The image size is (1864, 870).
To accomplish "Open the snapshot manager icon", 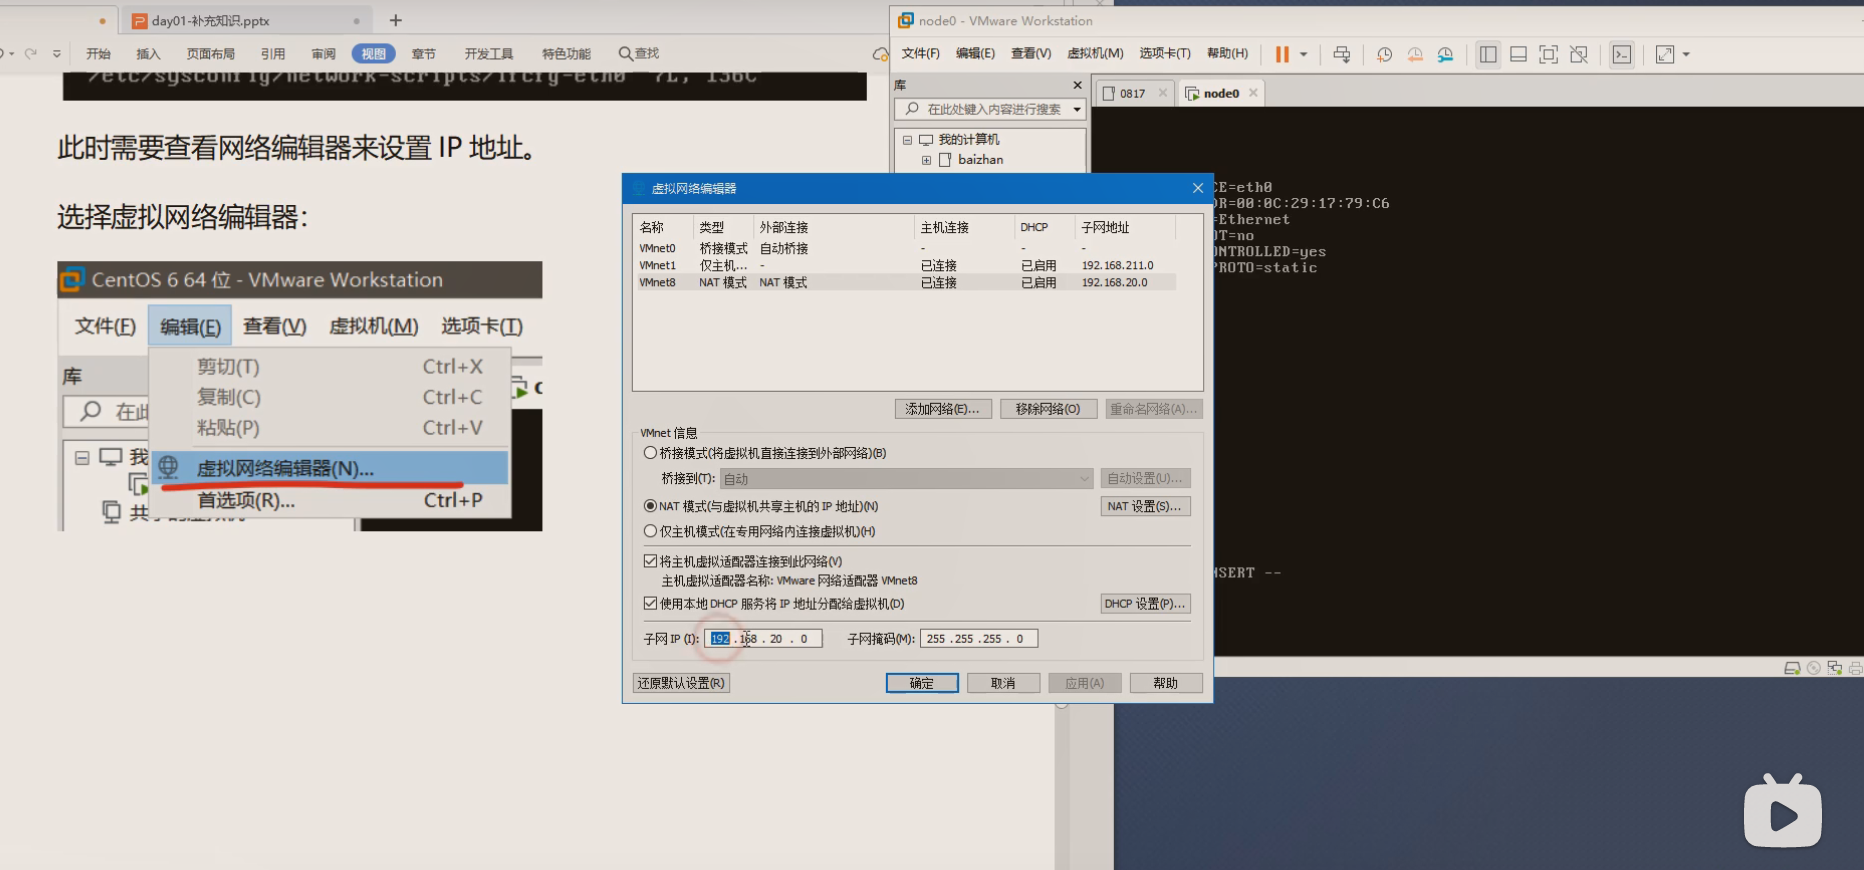I will click(1446, 54).
